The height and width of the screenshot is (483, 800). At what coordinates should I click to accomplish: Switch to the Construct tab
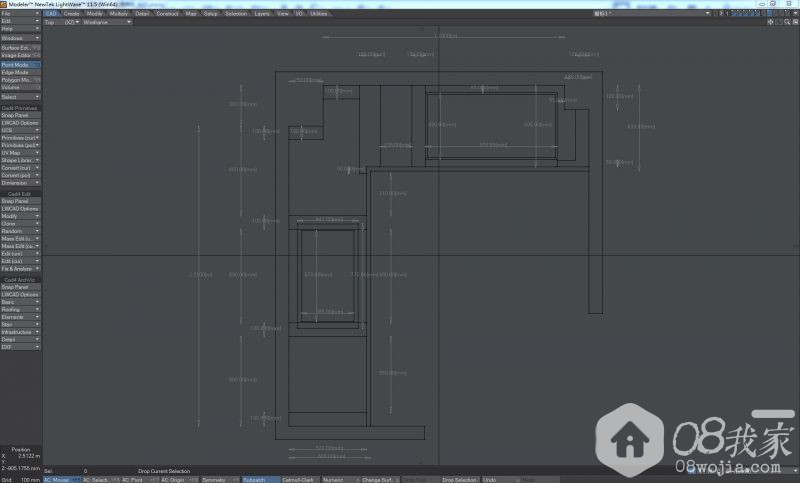coord(167,13)
